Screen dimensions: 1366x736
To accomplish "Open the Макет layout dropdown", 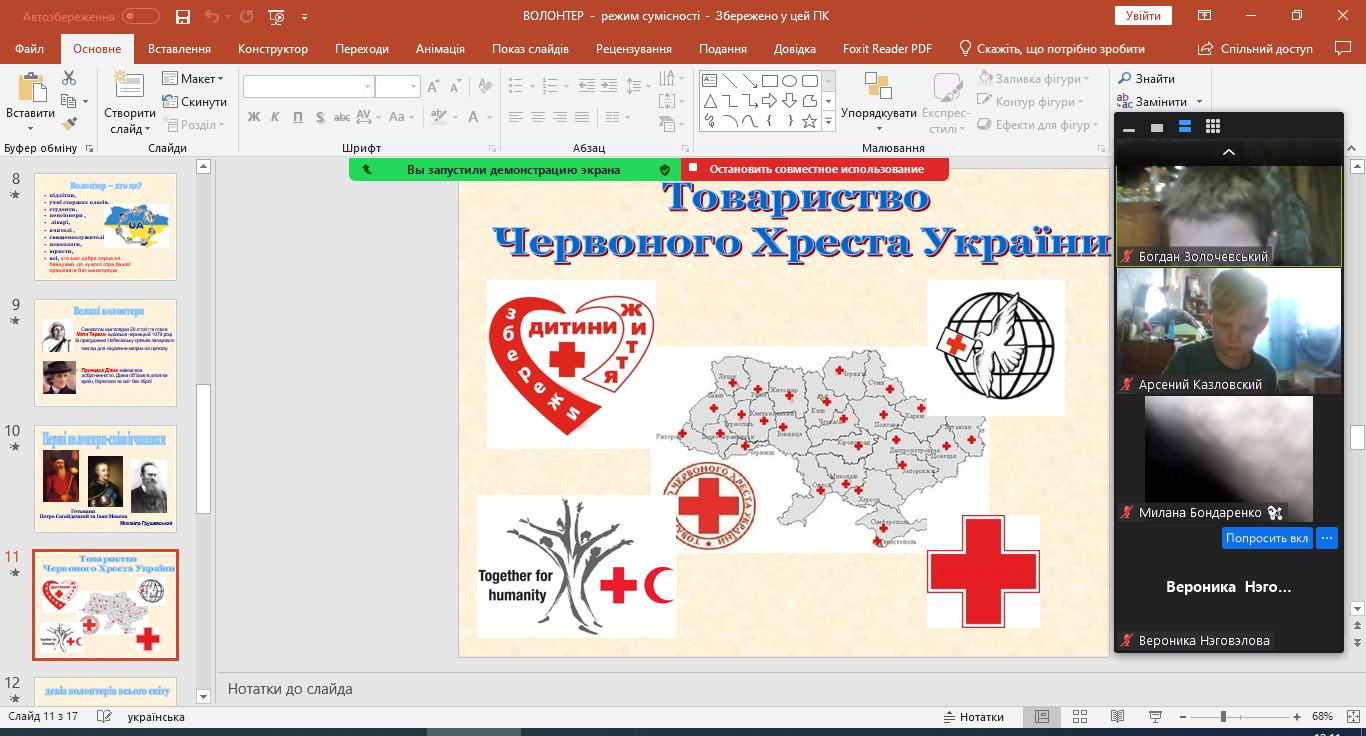I will coord(194,79).
